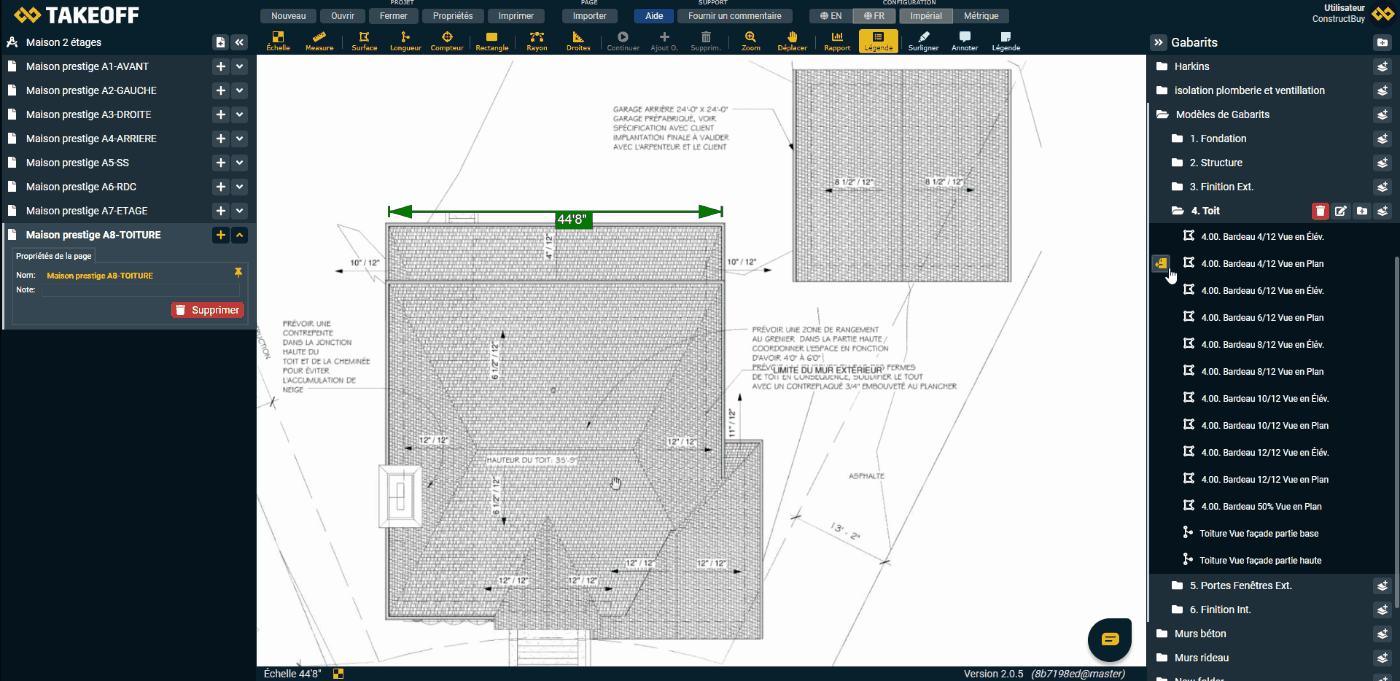Choose the Surligner highlighter tool
The height and width of the screenshot is (681, 1400).
(x=923, y=41)
